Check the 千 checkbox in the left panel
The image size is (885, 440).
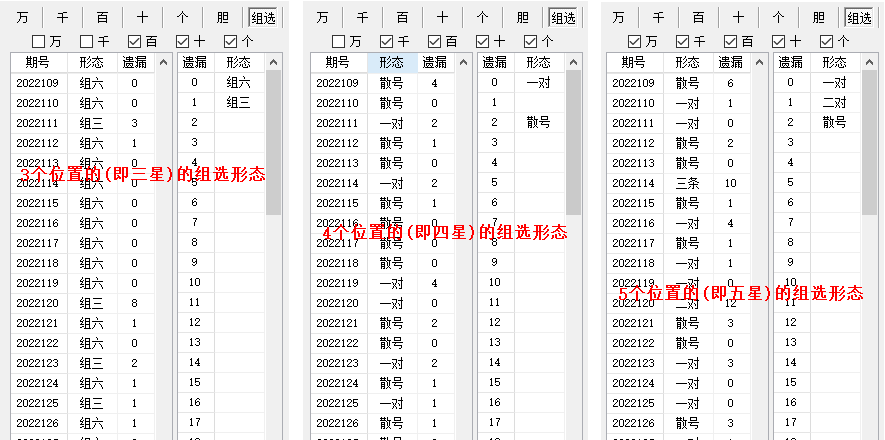87,41
